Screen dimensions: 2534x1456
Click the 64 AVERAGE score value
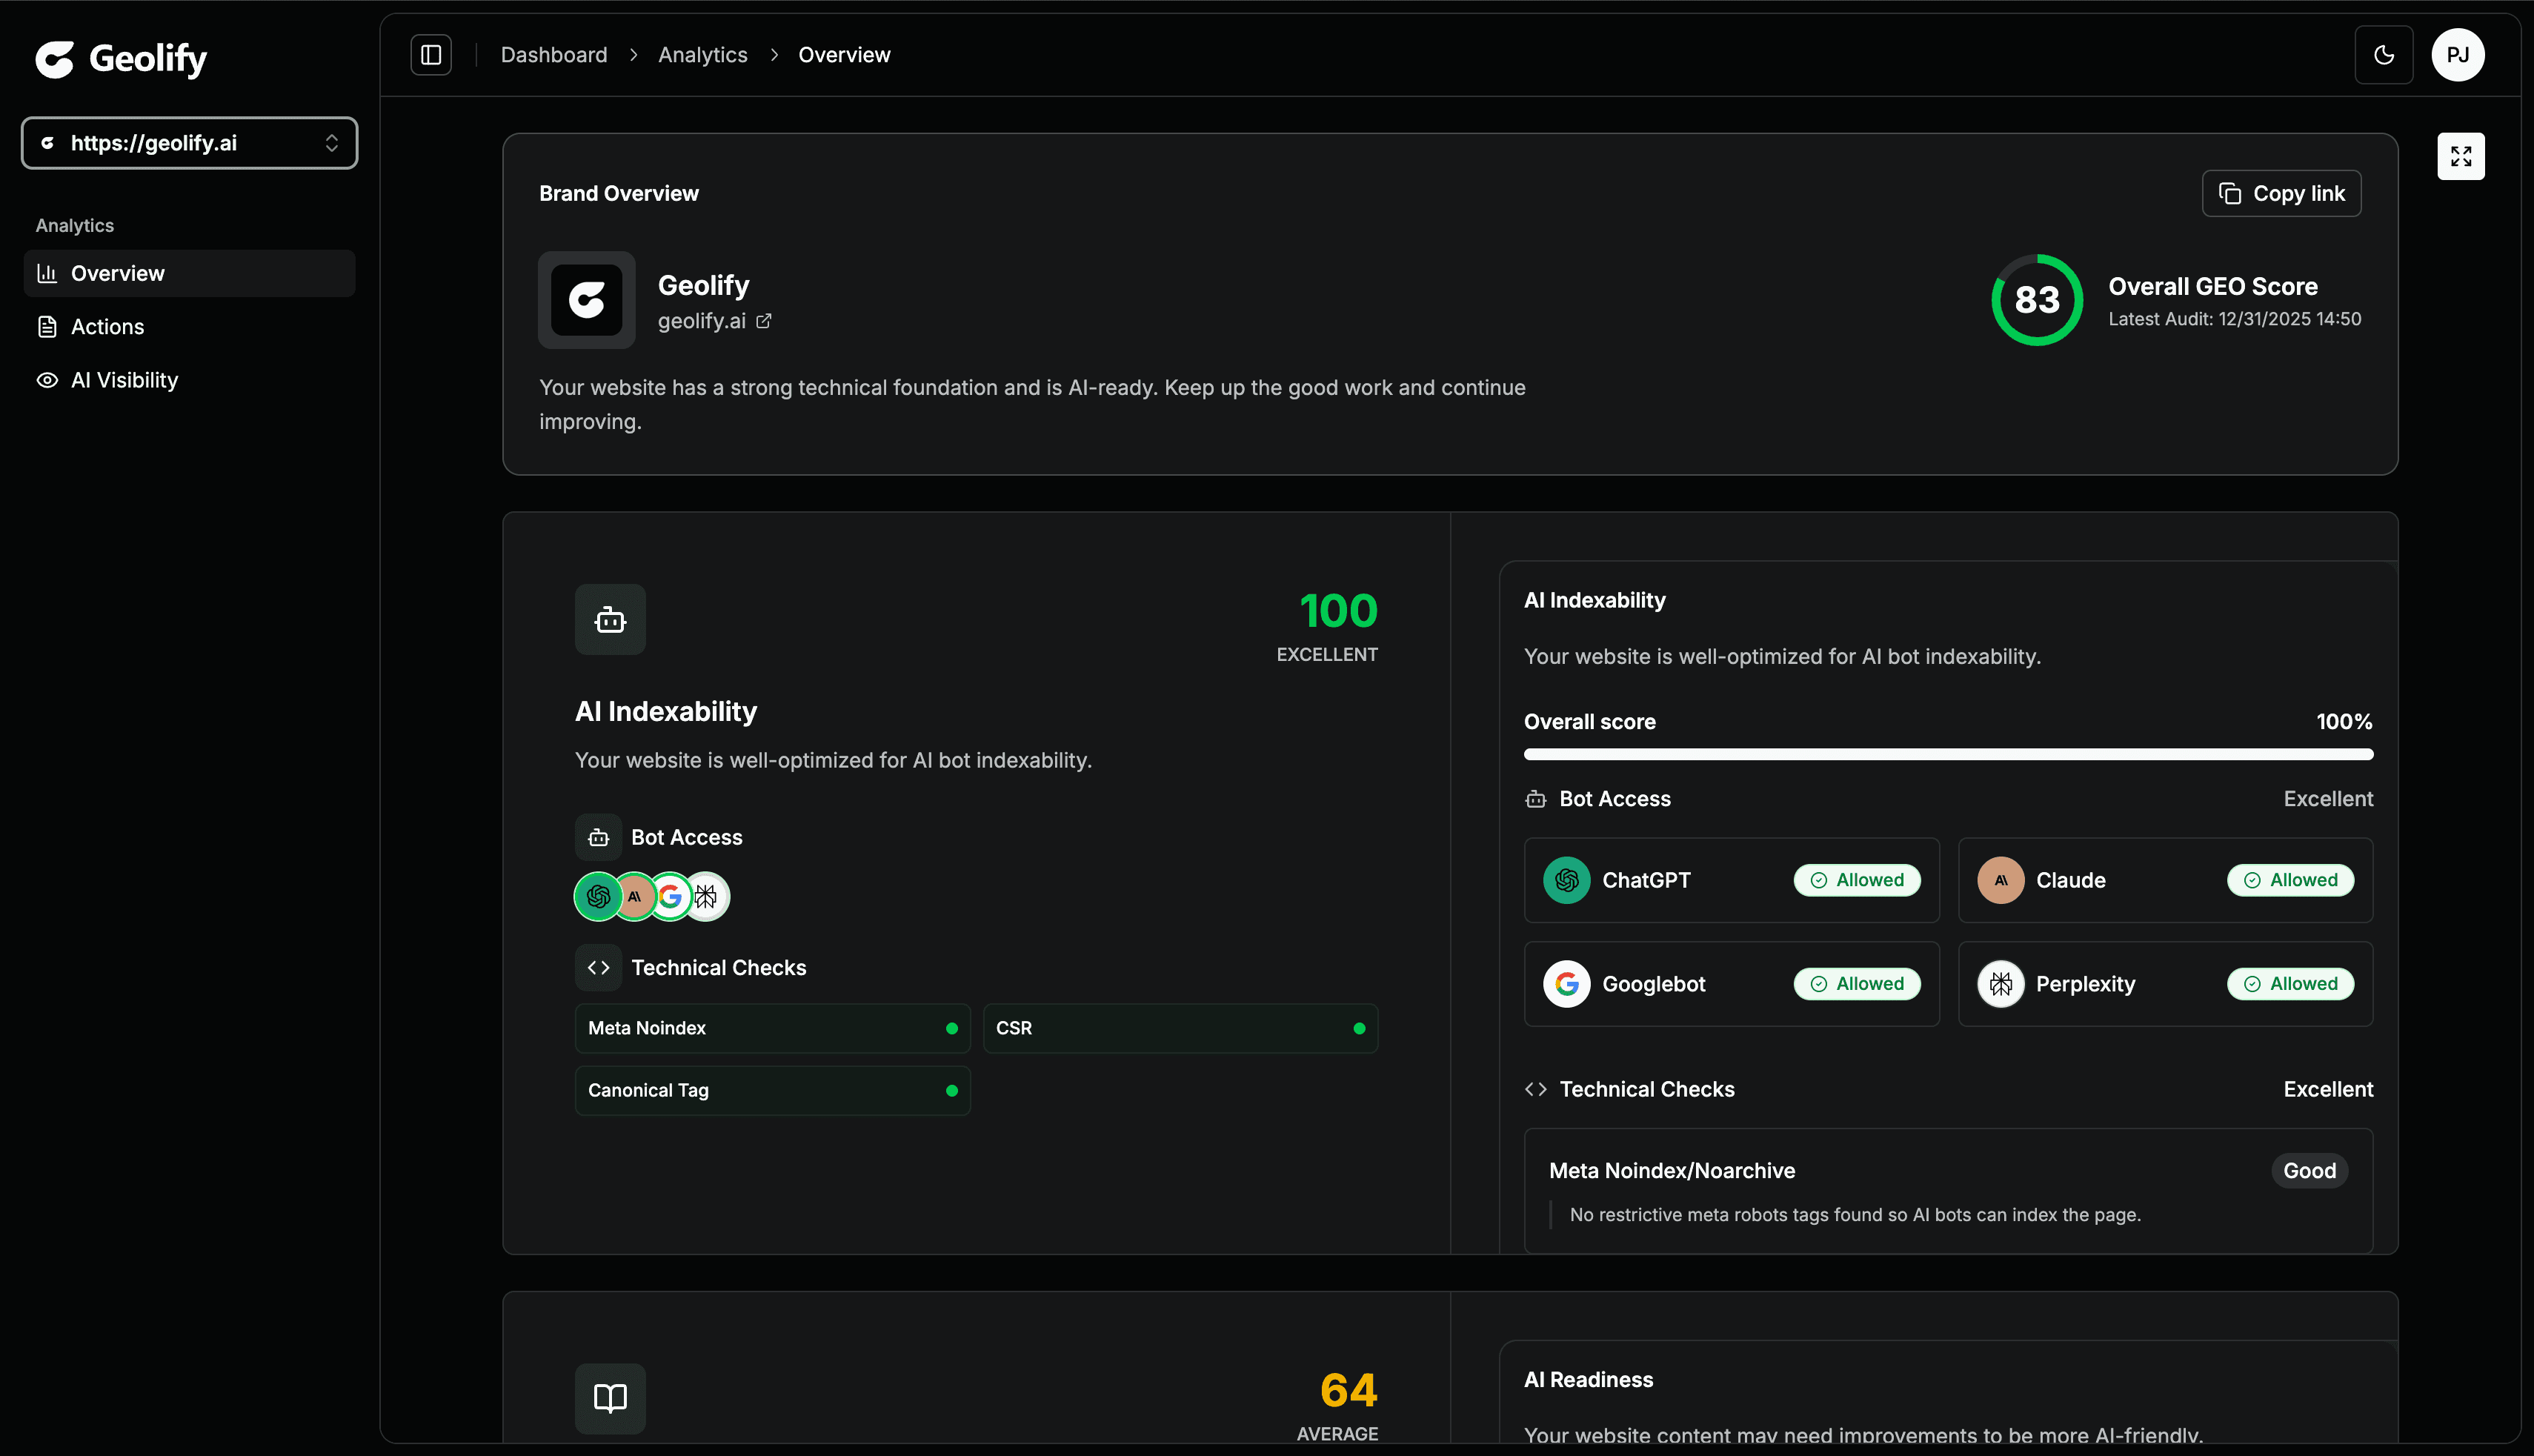1348,1390
